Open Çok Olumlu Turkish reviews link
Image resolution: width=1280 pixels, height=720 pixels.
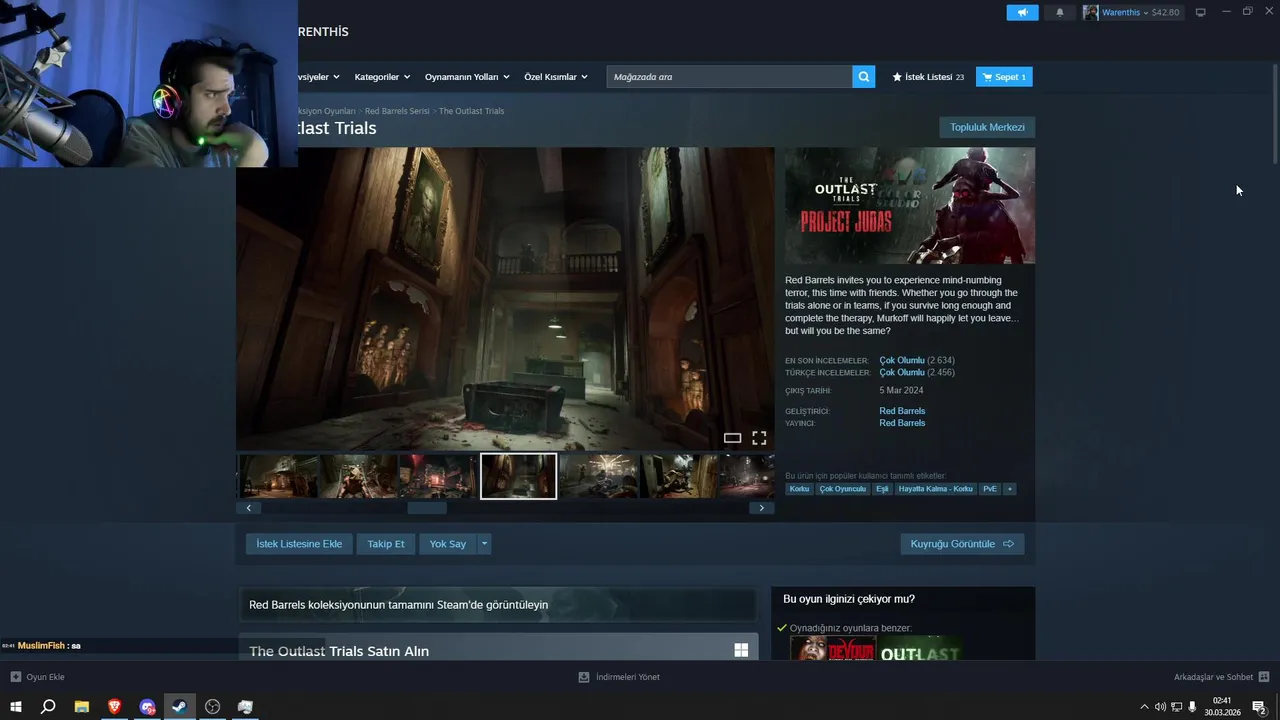(x=902, y=372)
